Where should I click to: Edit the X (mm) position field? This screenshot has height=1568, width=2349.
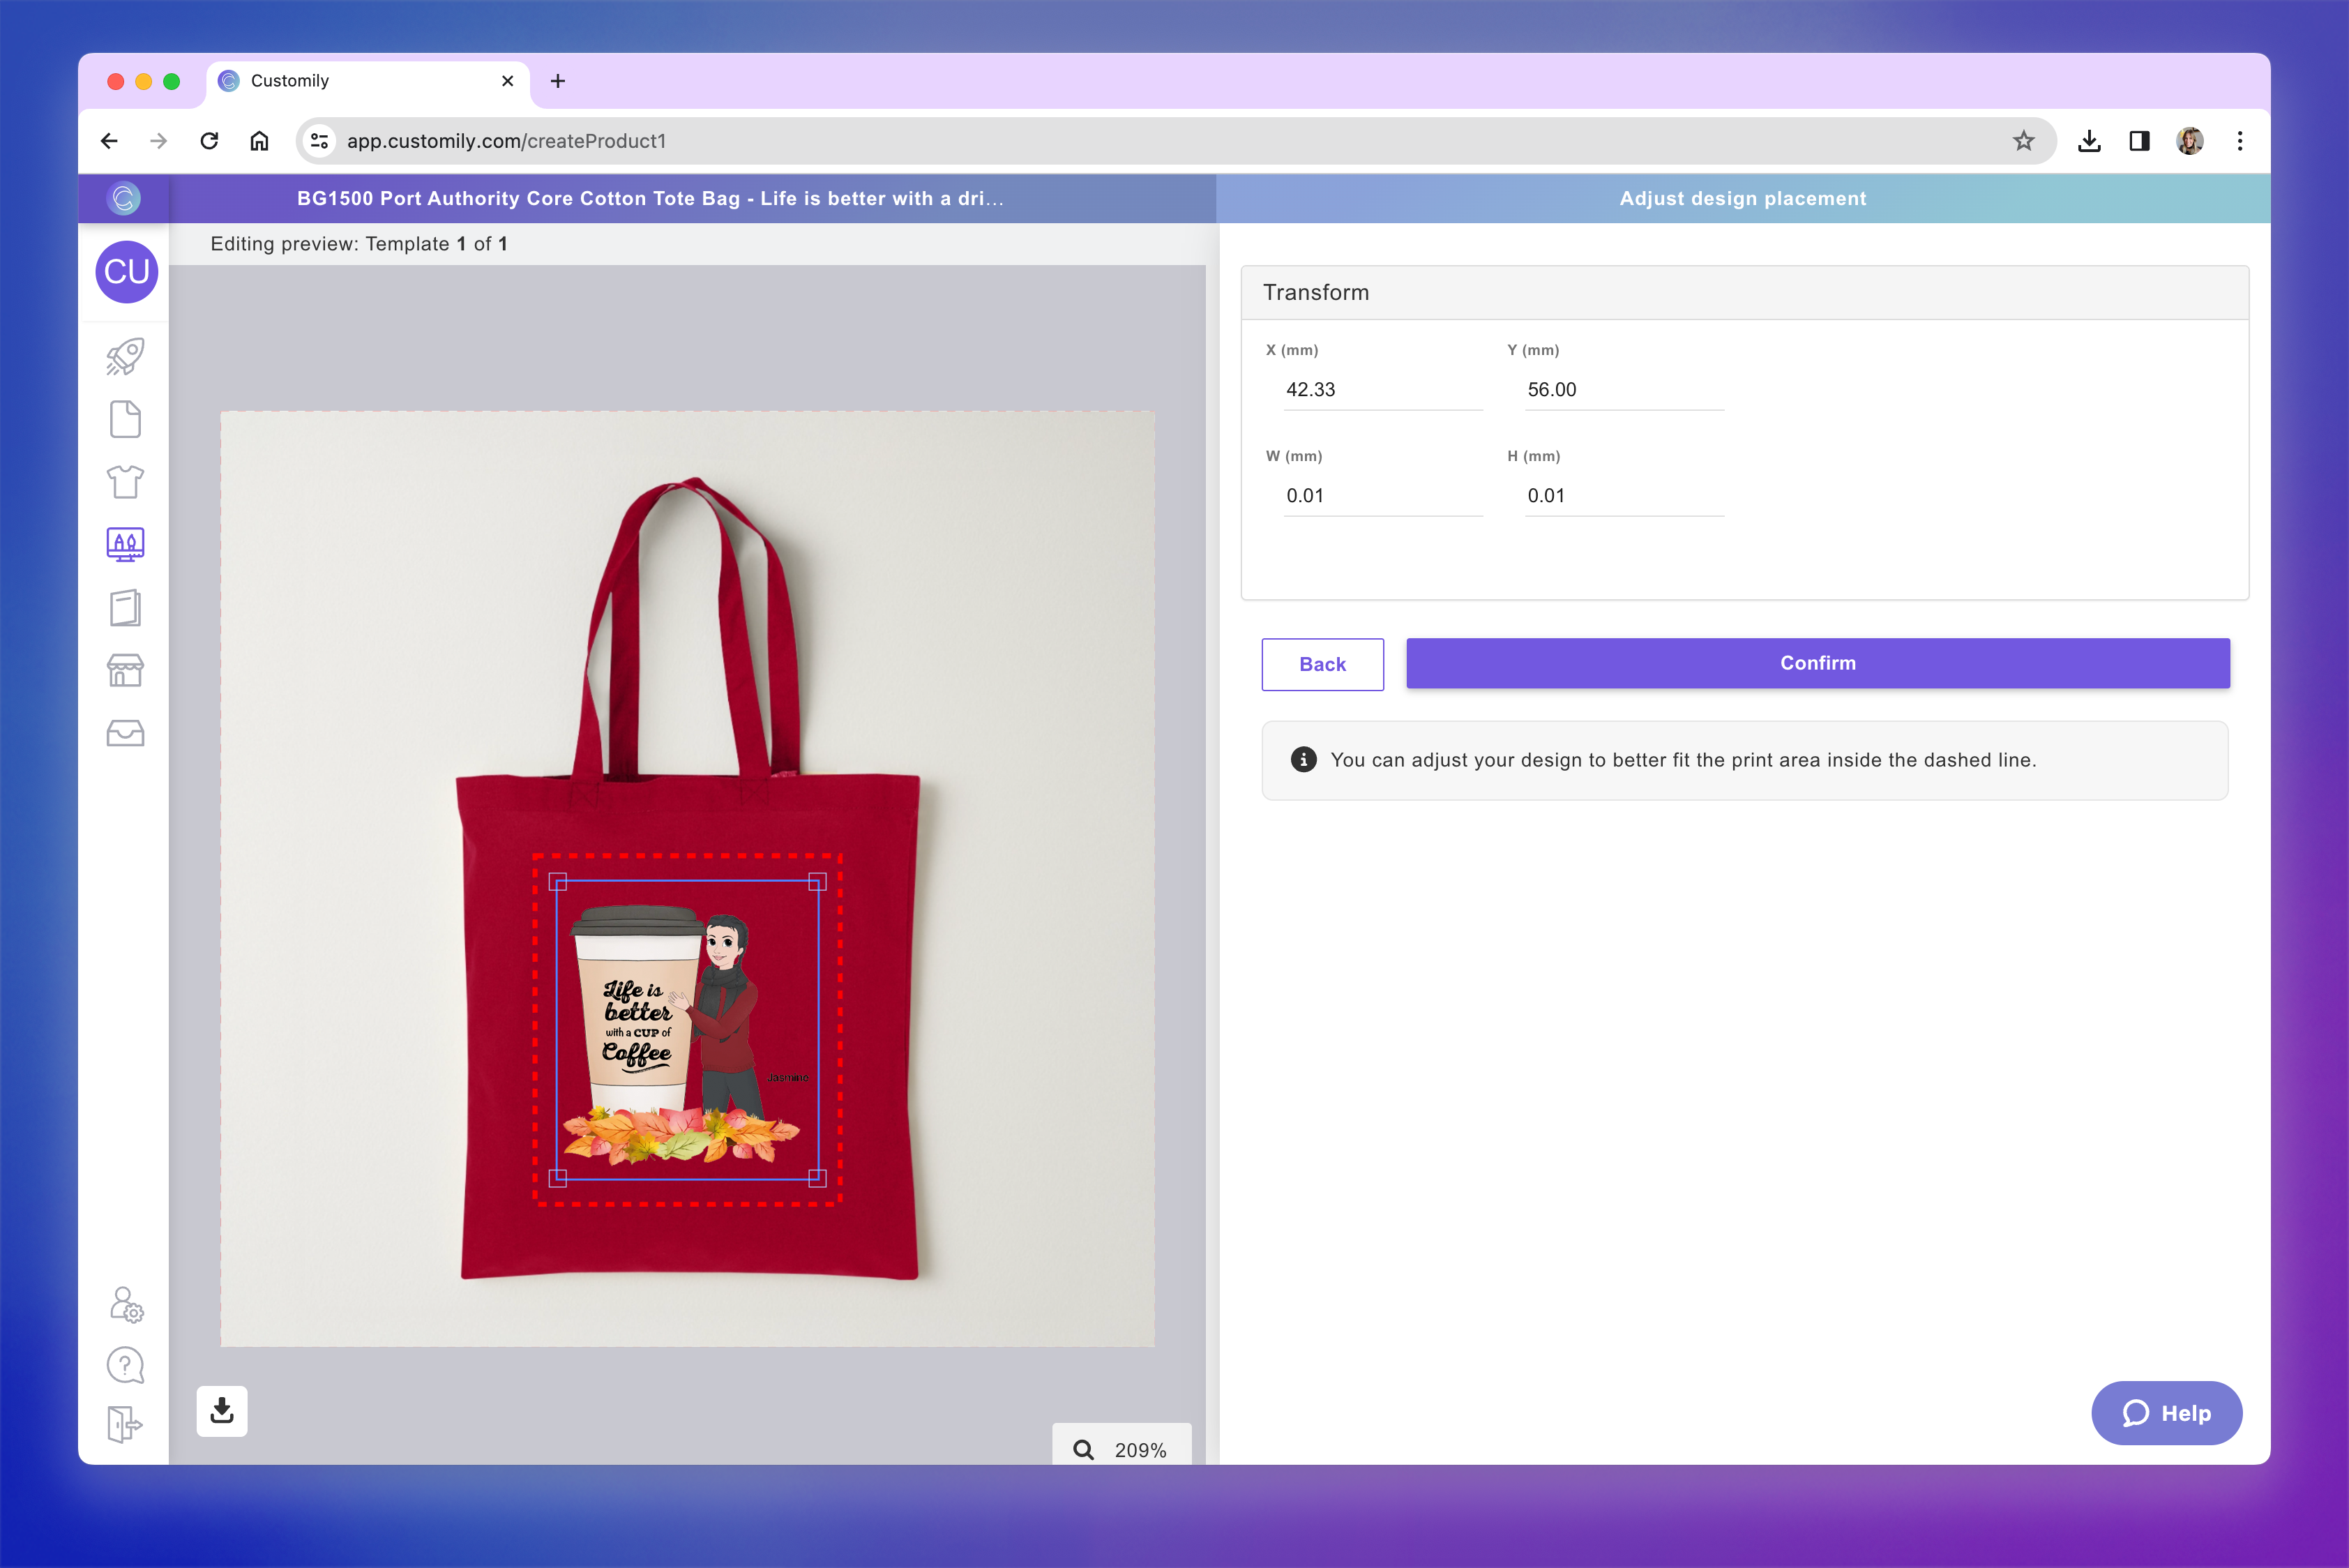click(1381, 390)
